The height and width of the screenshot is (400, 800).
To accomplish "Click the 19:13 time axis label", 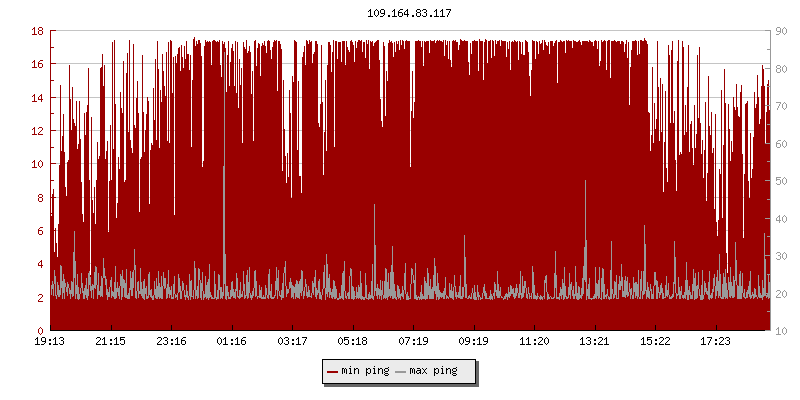I will coord(50,342).
